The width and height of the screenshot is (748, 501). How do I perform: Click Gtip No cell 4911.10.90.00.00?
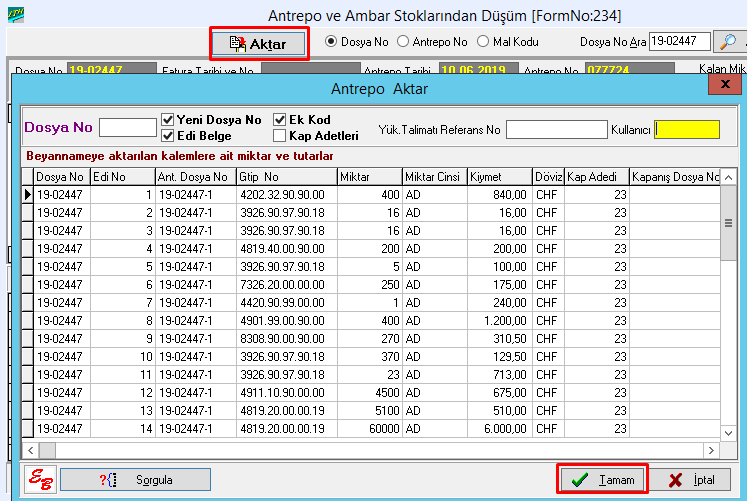(287, 393)
